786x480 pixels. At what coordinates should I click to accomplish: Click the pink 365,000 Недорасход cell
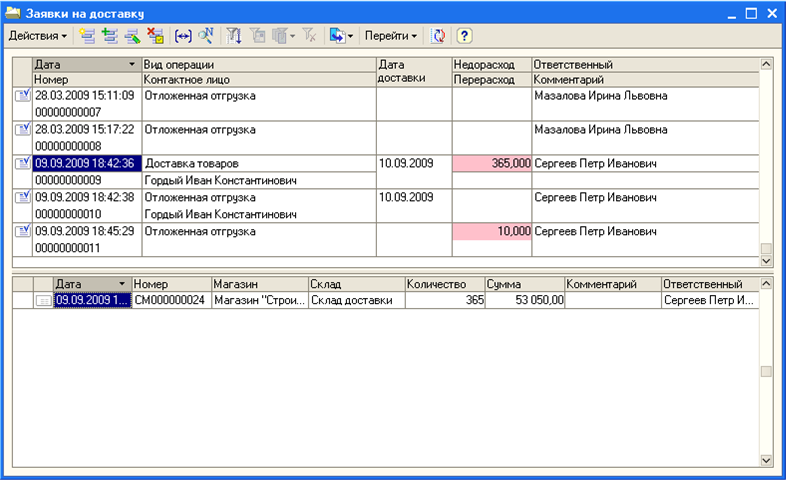coord(492,163)
